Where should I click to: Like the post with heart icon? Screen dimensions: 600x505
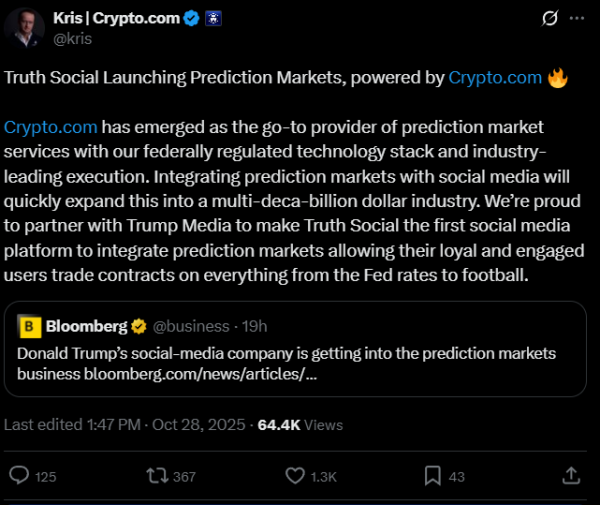(294, 476)
